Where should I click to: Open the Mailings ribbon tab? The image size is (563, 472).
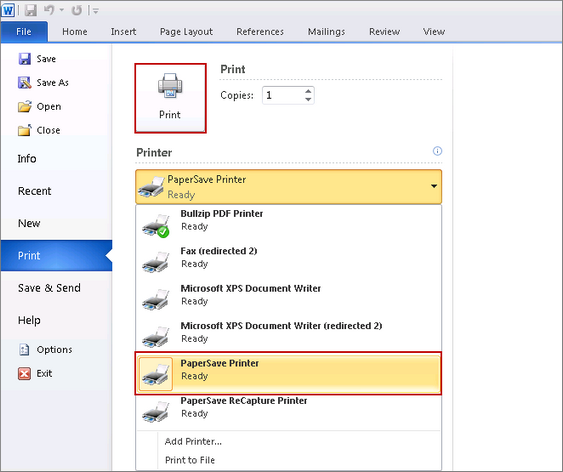click(326, 32)
